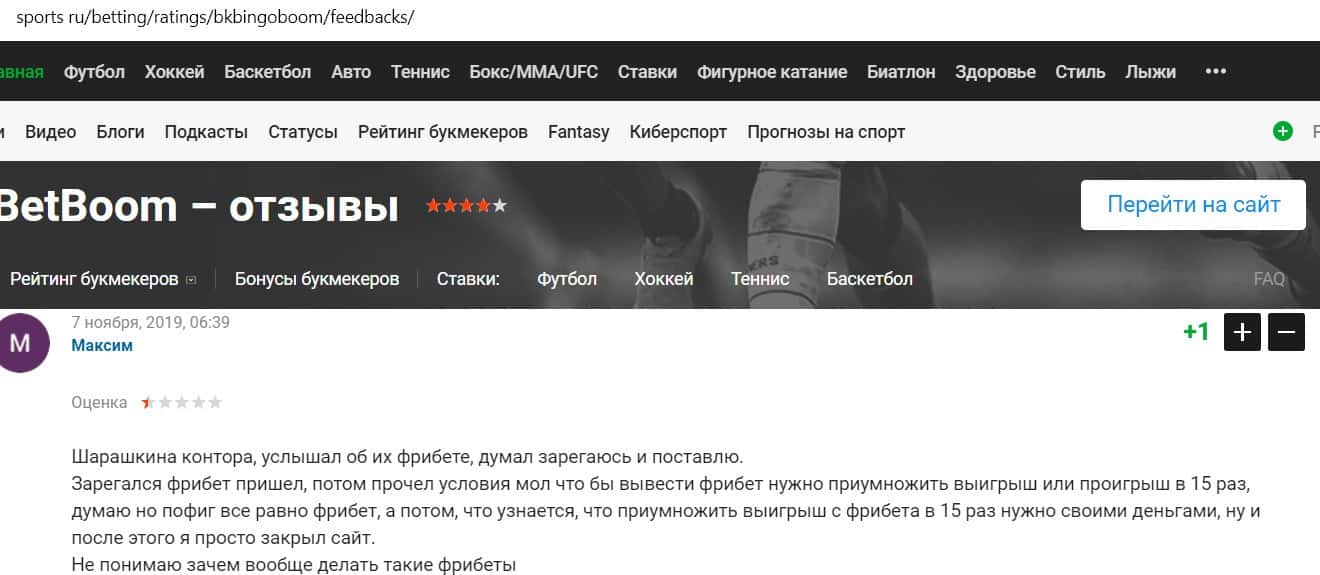Open the Бонусы букмекеров link
Screen dimensions: 1320x575
[317, 279]
